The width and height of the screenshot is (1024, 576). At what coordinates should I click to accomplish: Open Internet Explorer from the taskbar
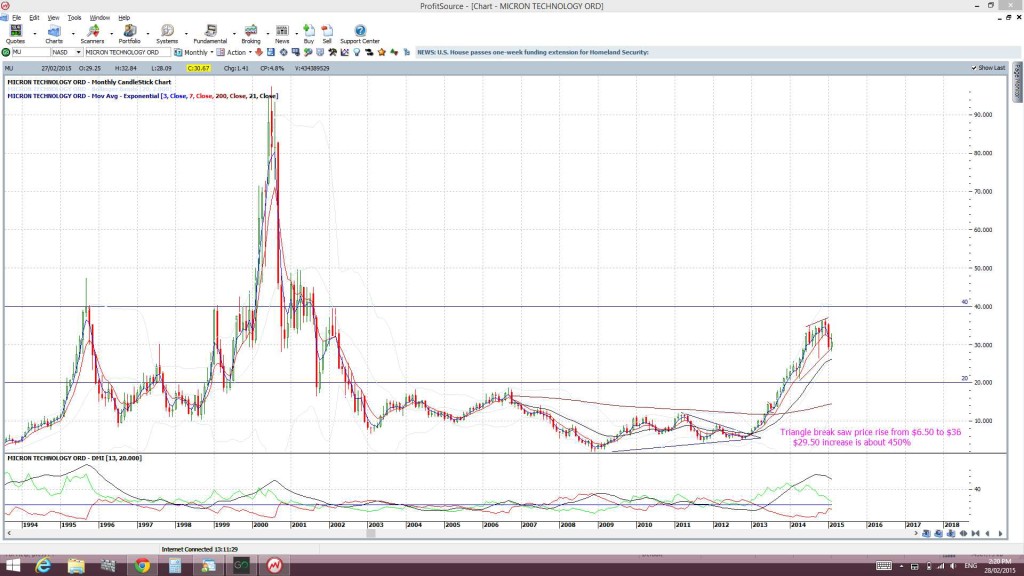click(43, 566)
